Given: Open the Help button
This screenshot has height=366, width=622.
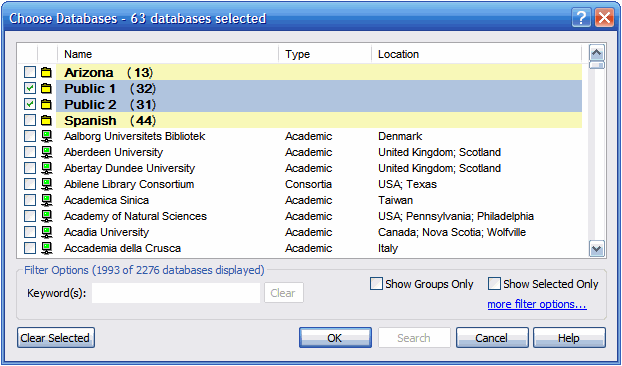Looking at the screenshot, I should coord(569,338).
